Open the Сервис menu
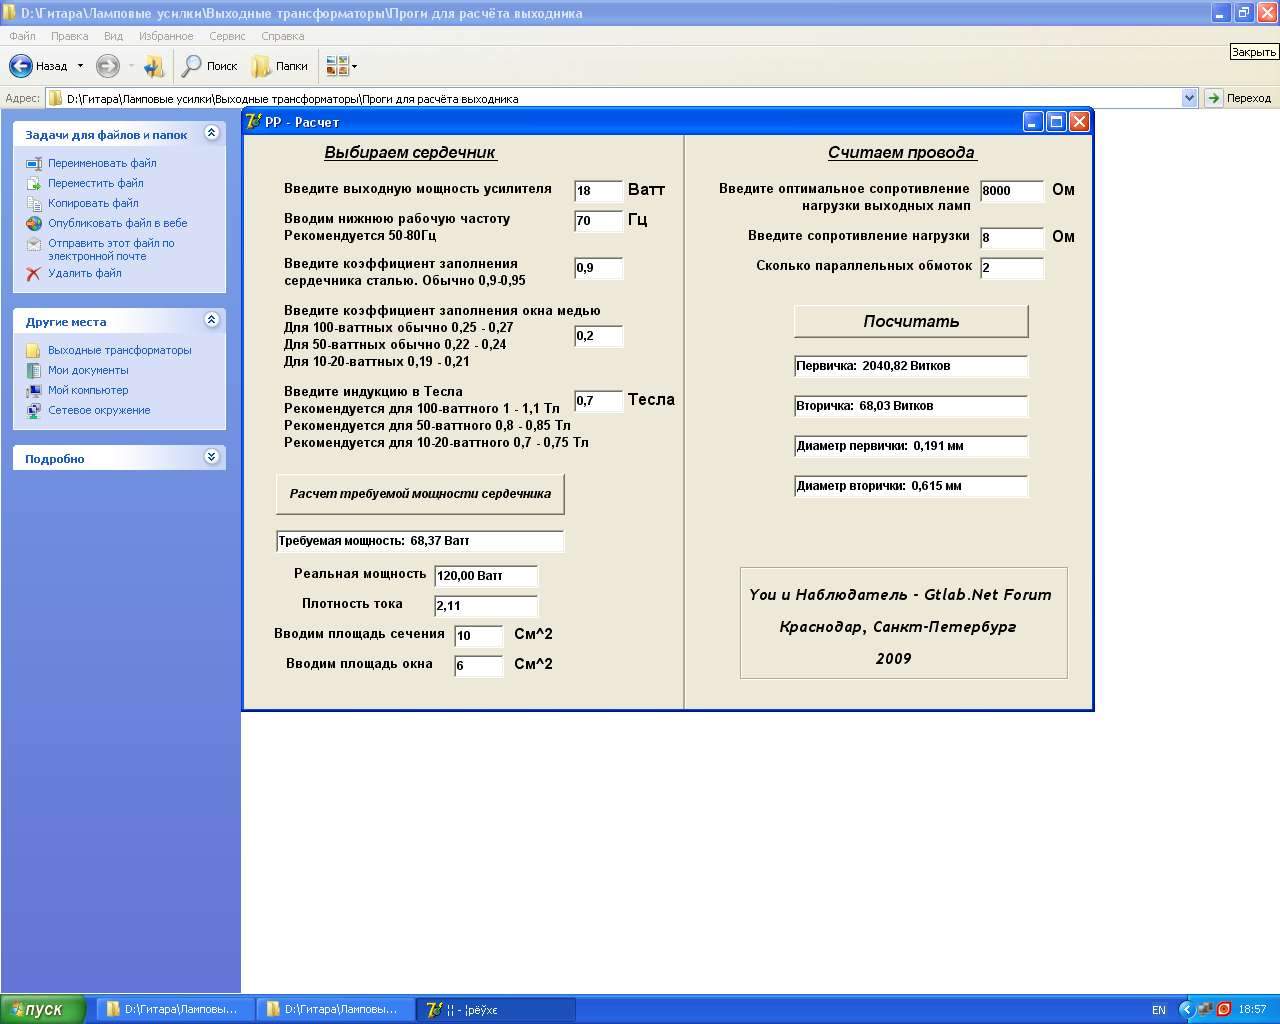The height and width of the screenshot is (1024, 1280). pos(227,36)
